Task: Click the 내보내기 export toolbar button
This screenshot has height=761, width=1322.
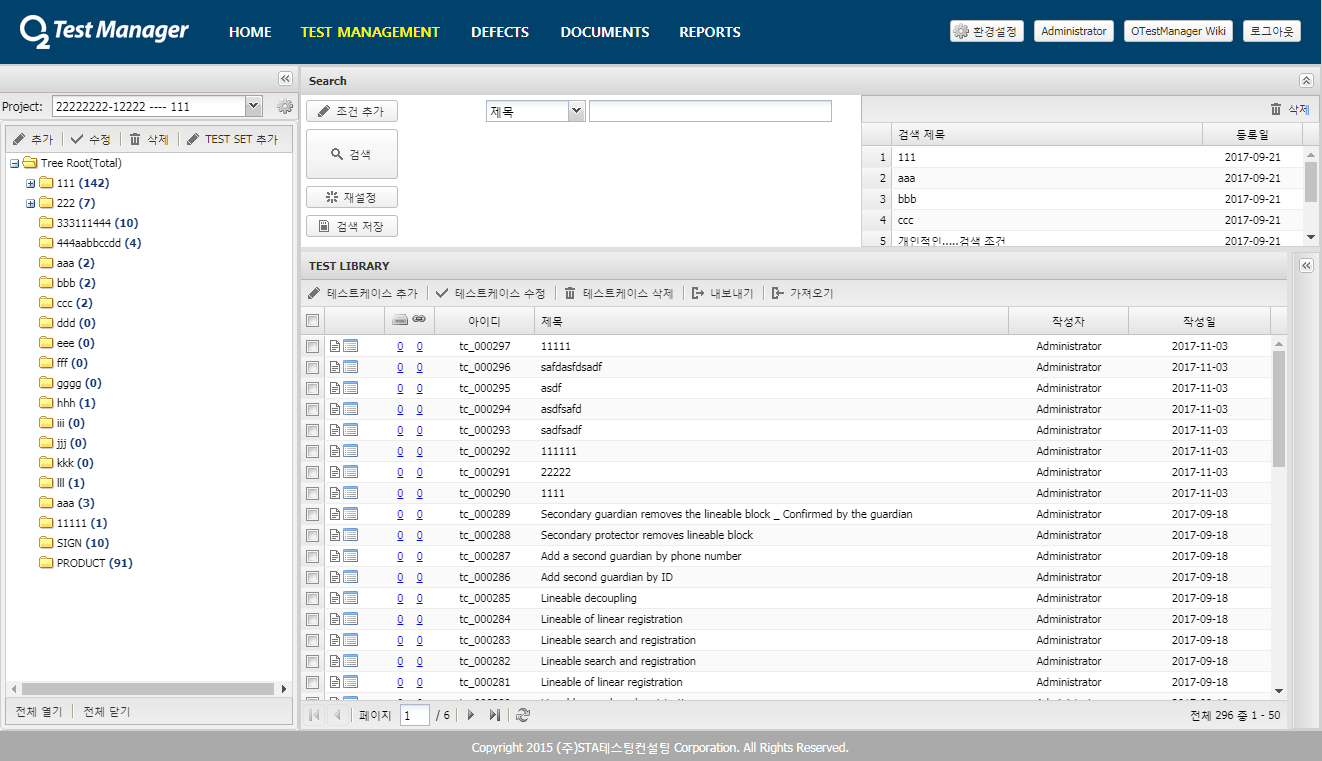Action: [723, 293]
